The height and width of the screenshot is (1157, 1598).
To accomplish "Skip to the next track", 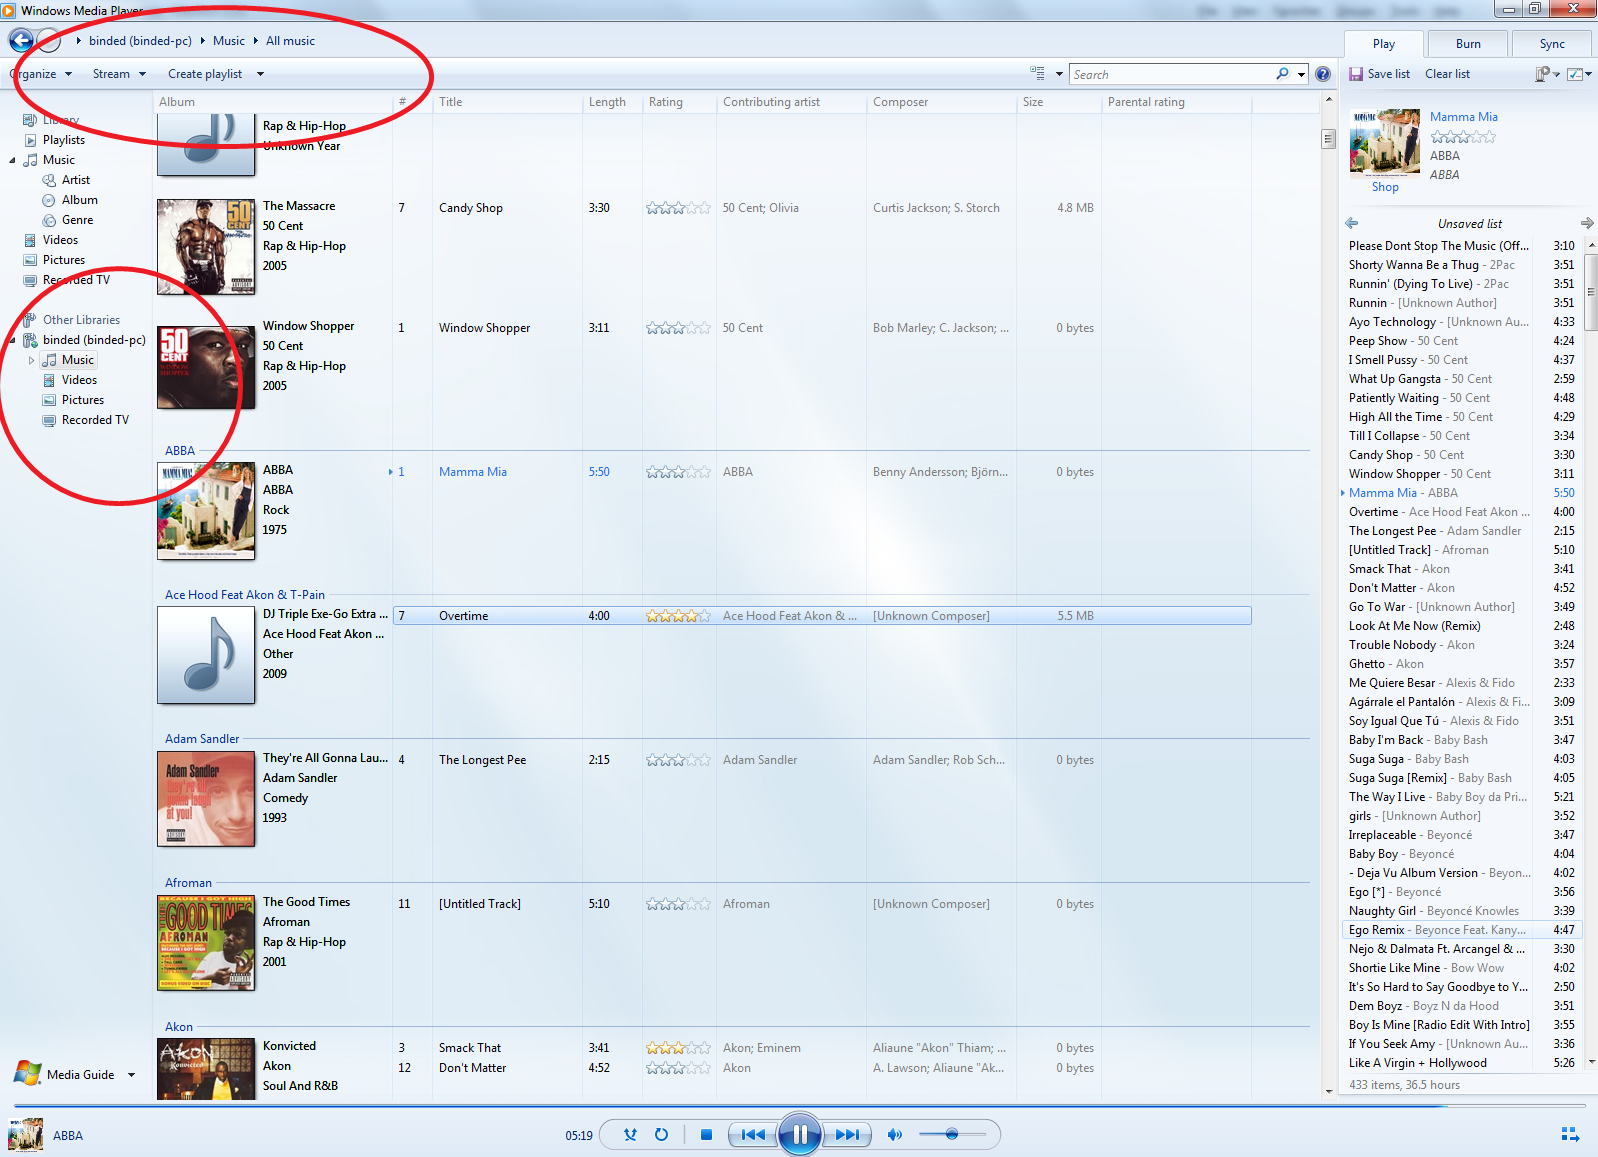I will [847, 1135].
